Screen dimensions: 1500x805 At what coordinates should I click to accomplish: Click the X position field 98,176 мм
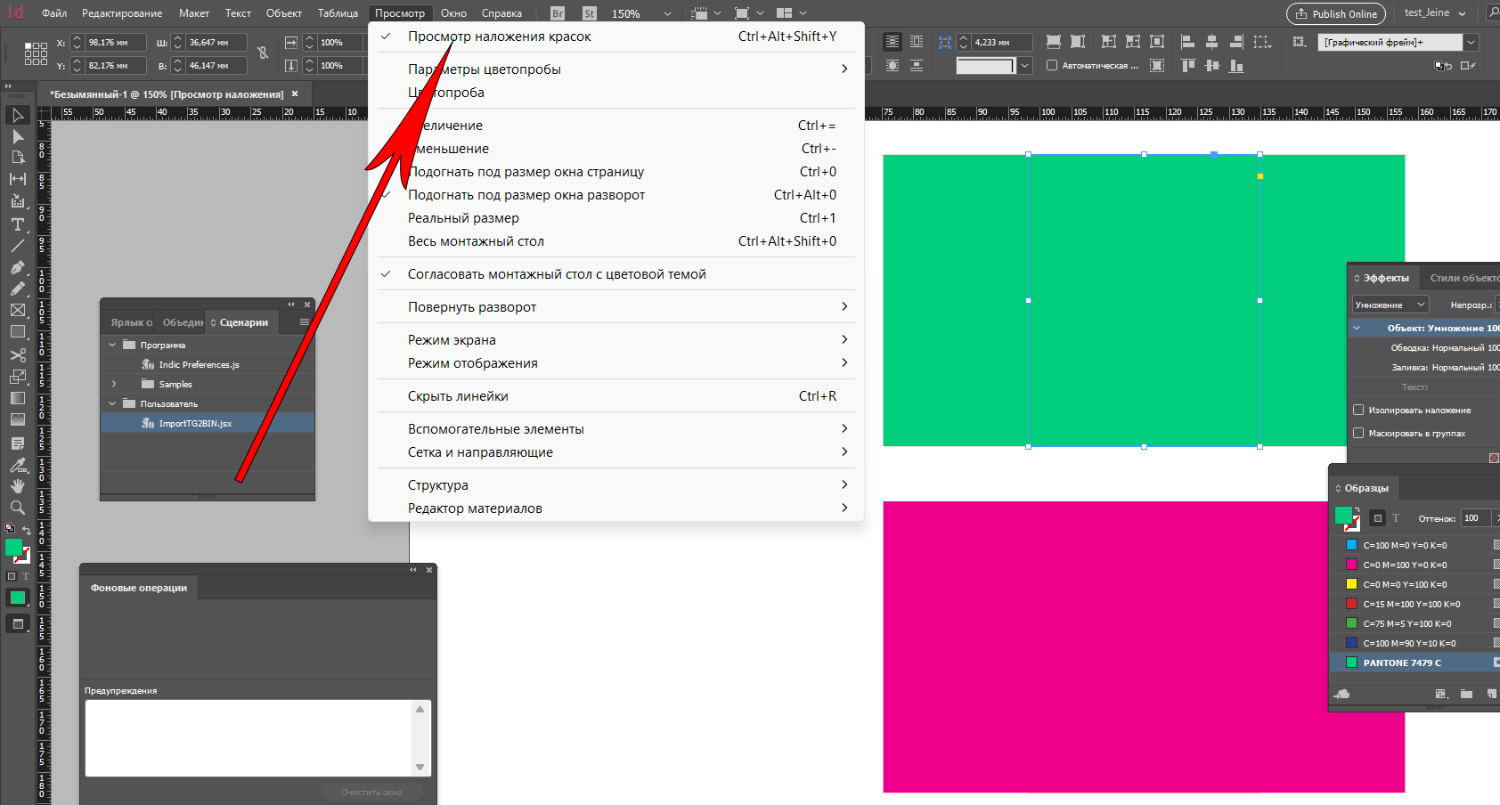(116, 43)
